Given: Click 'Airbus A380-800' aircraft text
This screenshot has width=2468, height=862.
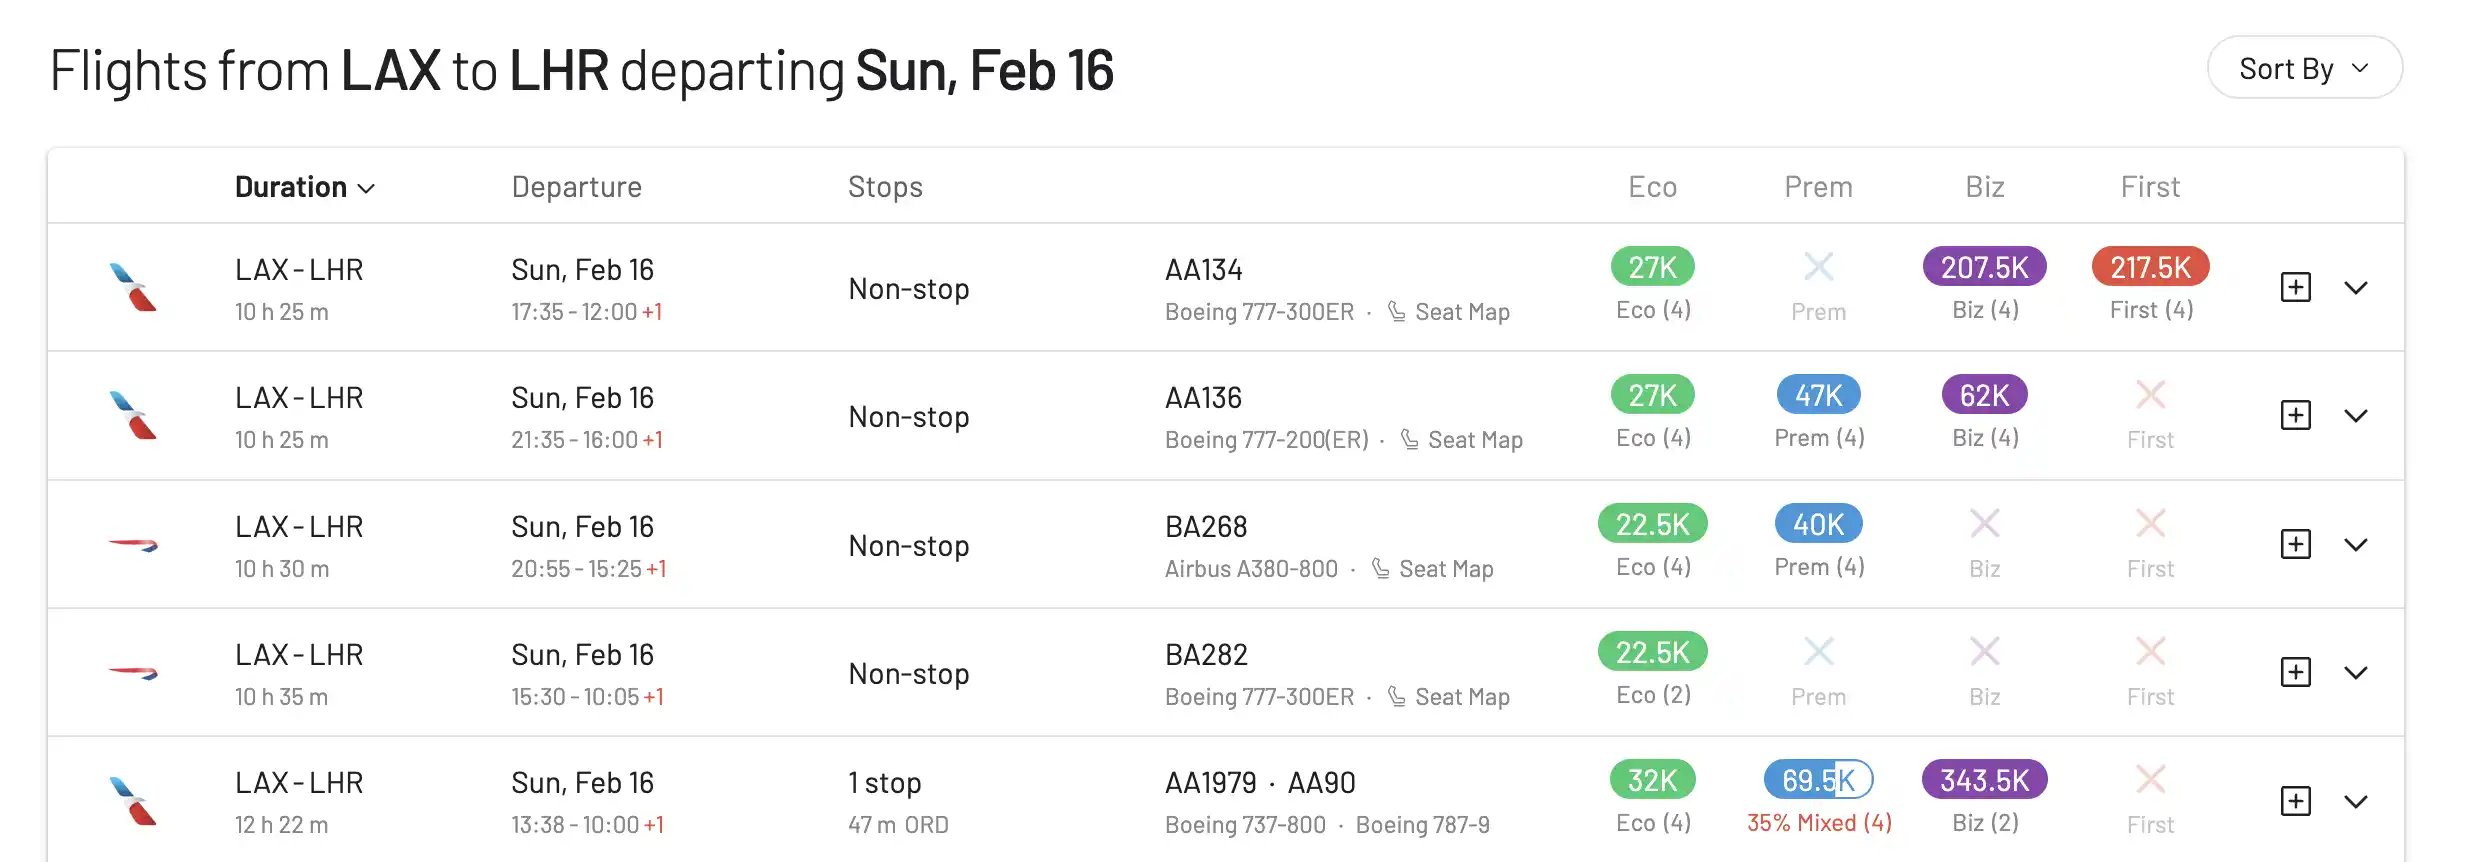Looking at the screenshot, I should [1251, 569].
